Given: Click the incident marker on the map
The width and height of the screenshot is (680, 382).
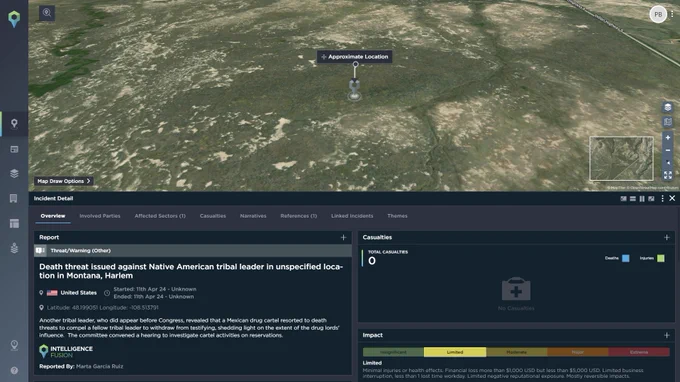Looking at the screenshot, I should tap(355, 90).
